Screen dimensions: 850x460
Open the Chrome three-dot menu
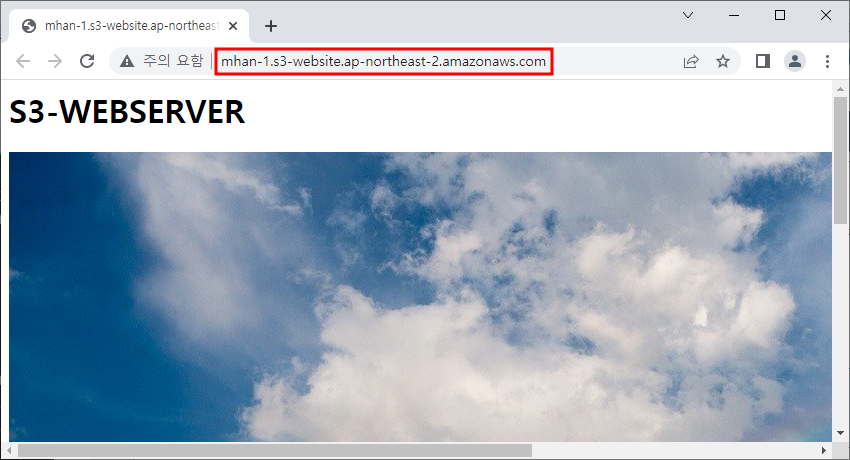827,61
